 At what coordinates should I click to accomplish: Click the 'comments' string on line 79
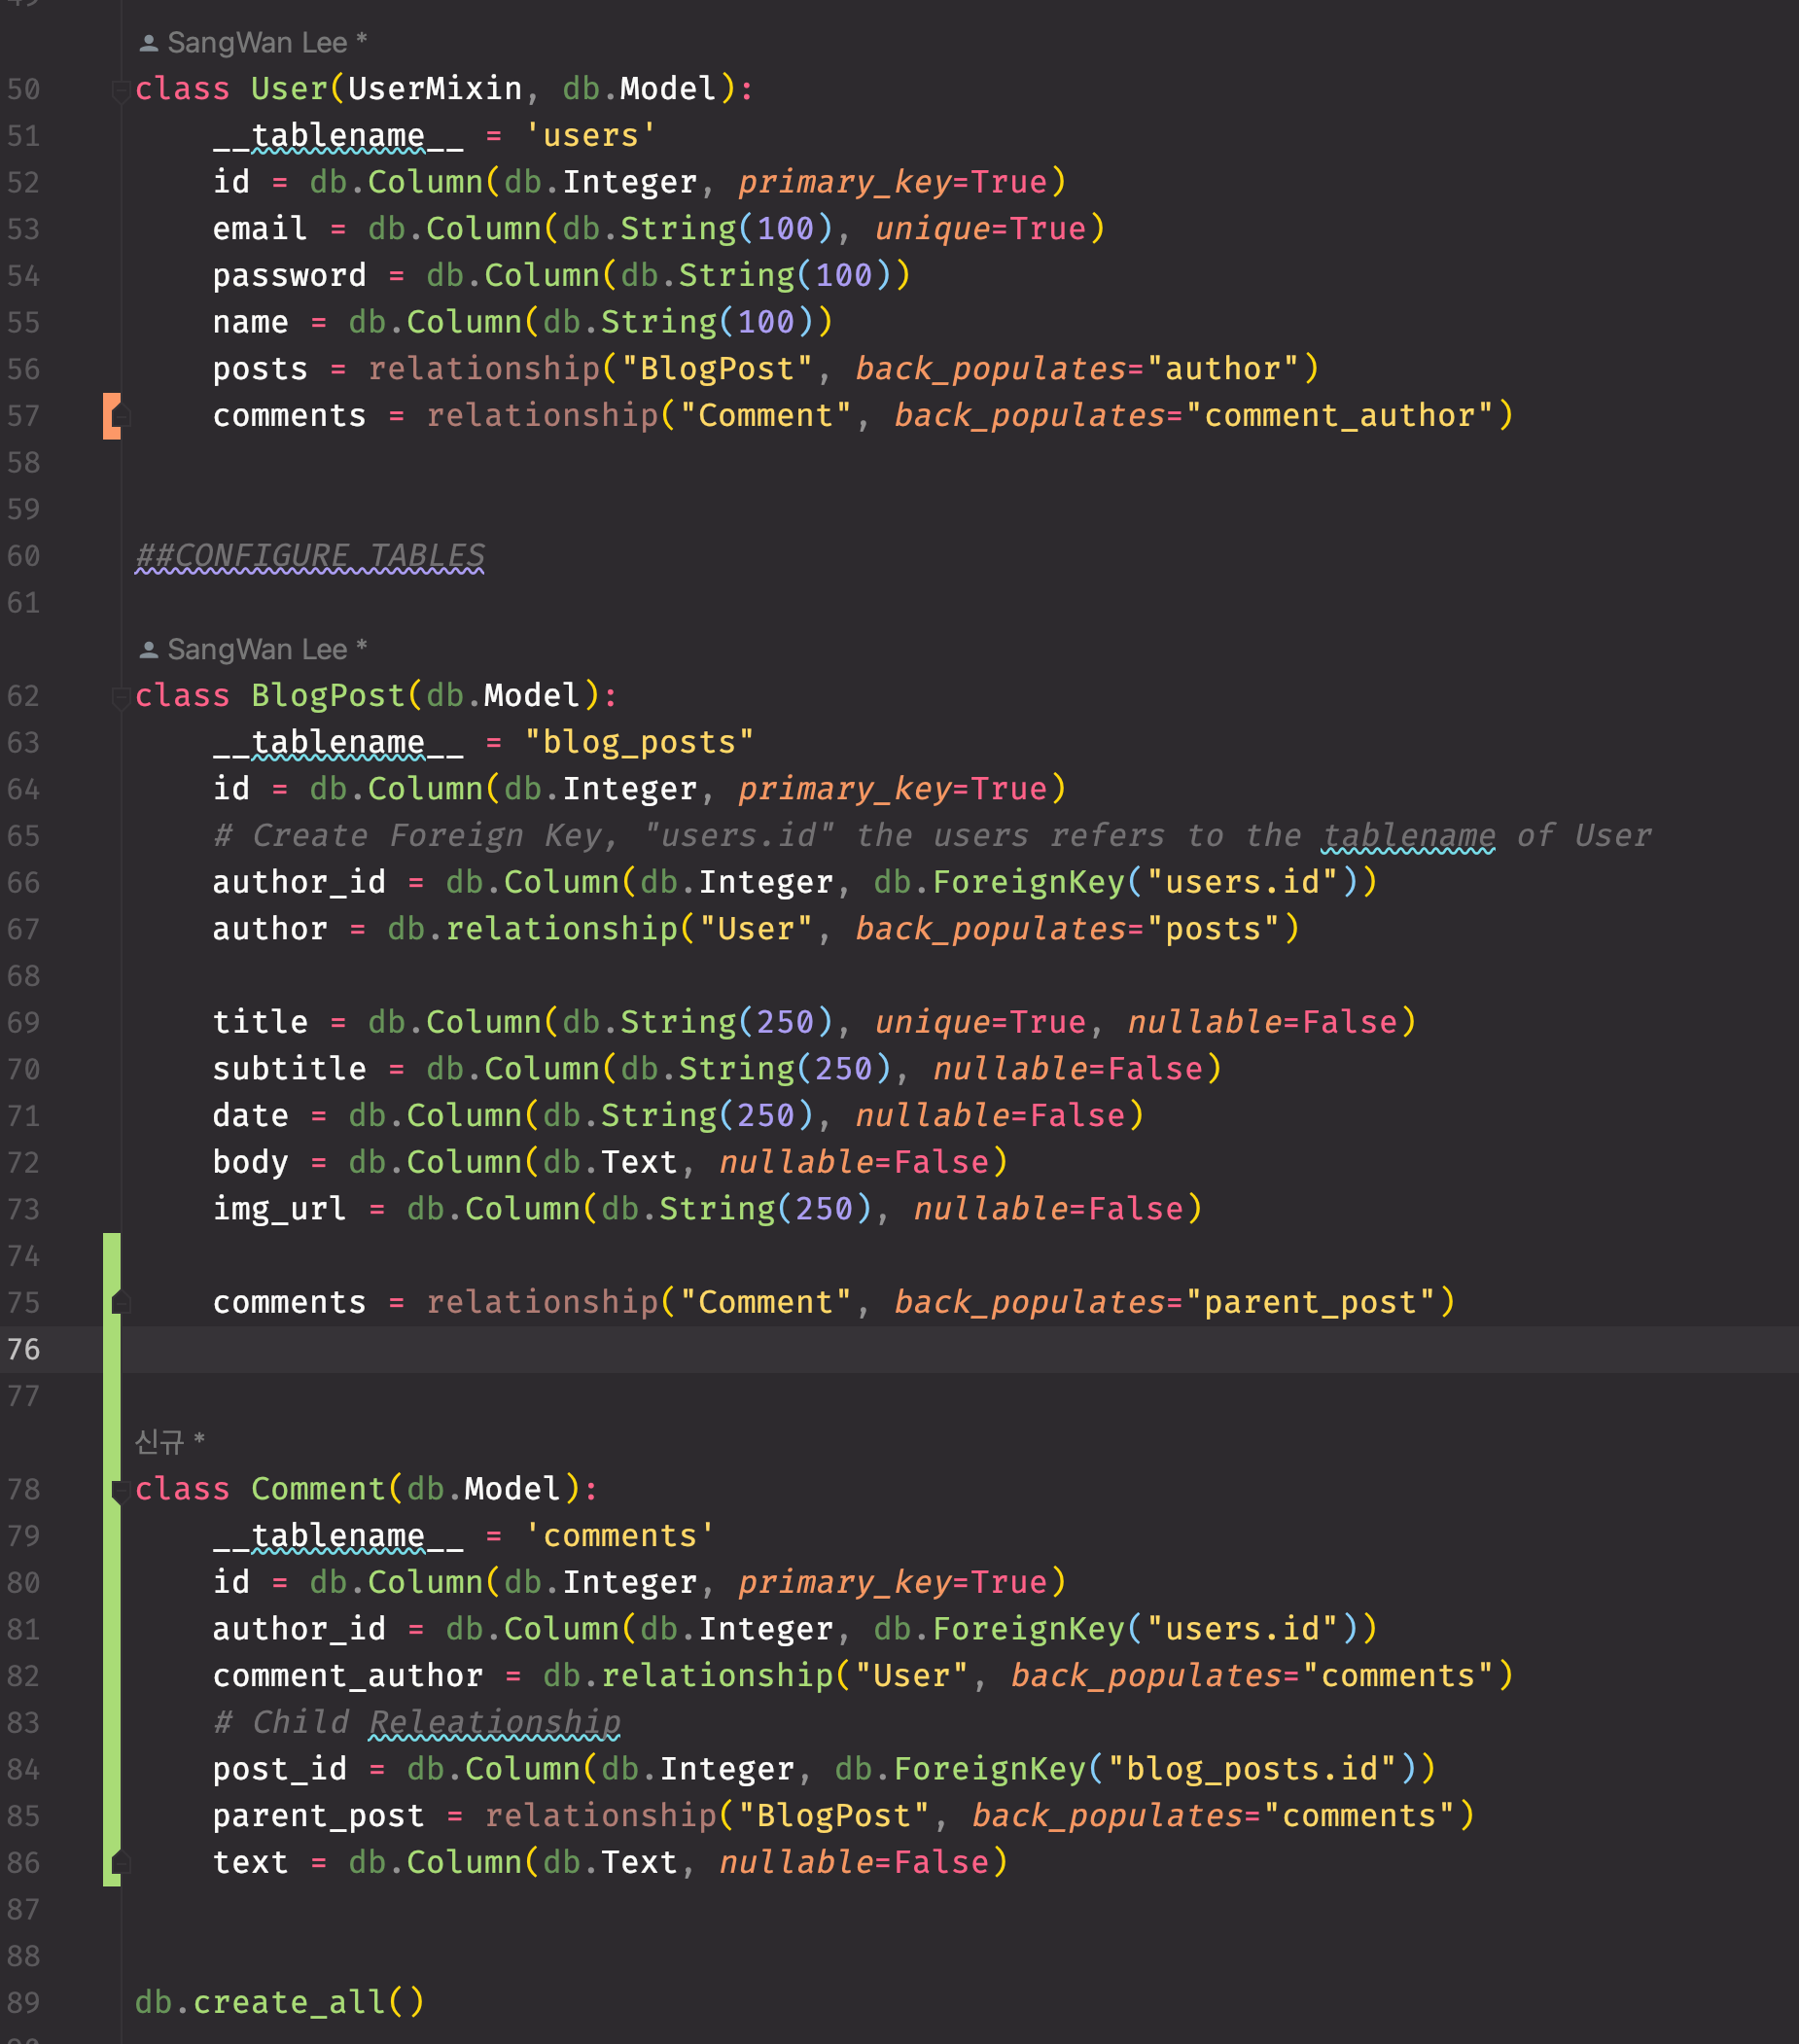tap(620, 1535)
